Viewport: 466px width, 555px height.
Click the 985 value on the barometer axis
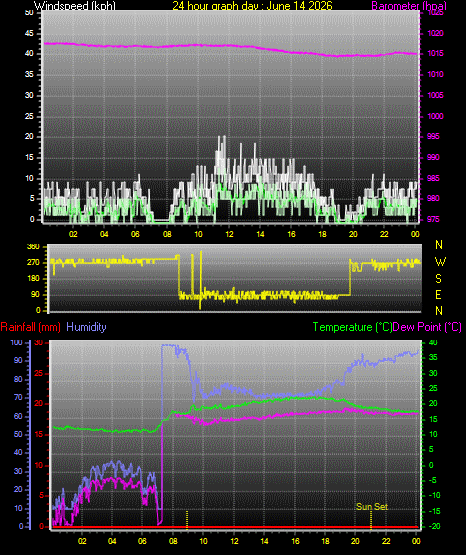pos(433,178)
